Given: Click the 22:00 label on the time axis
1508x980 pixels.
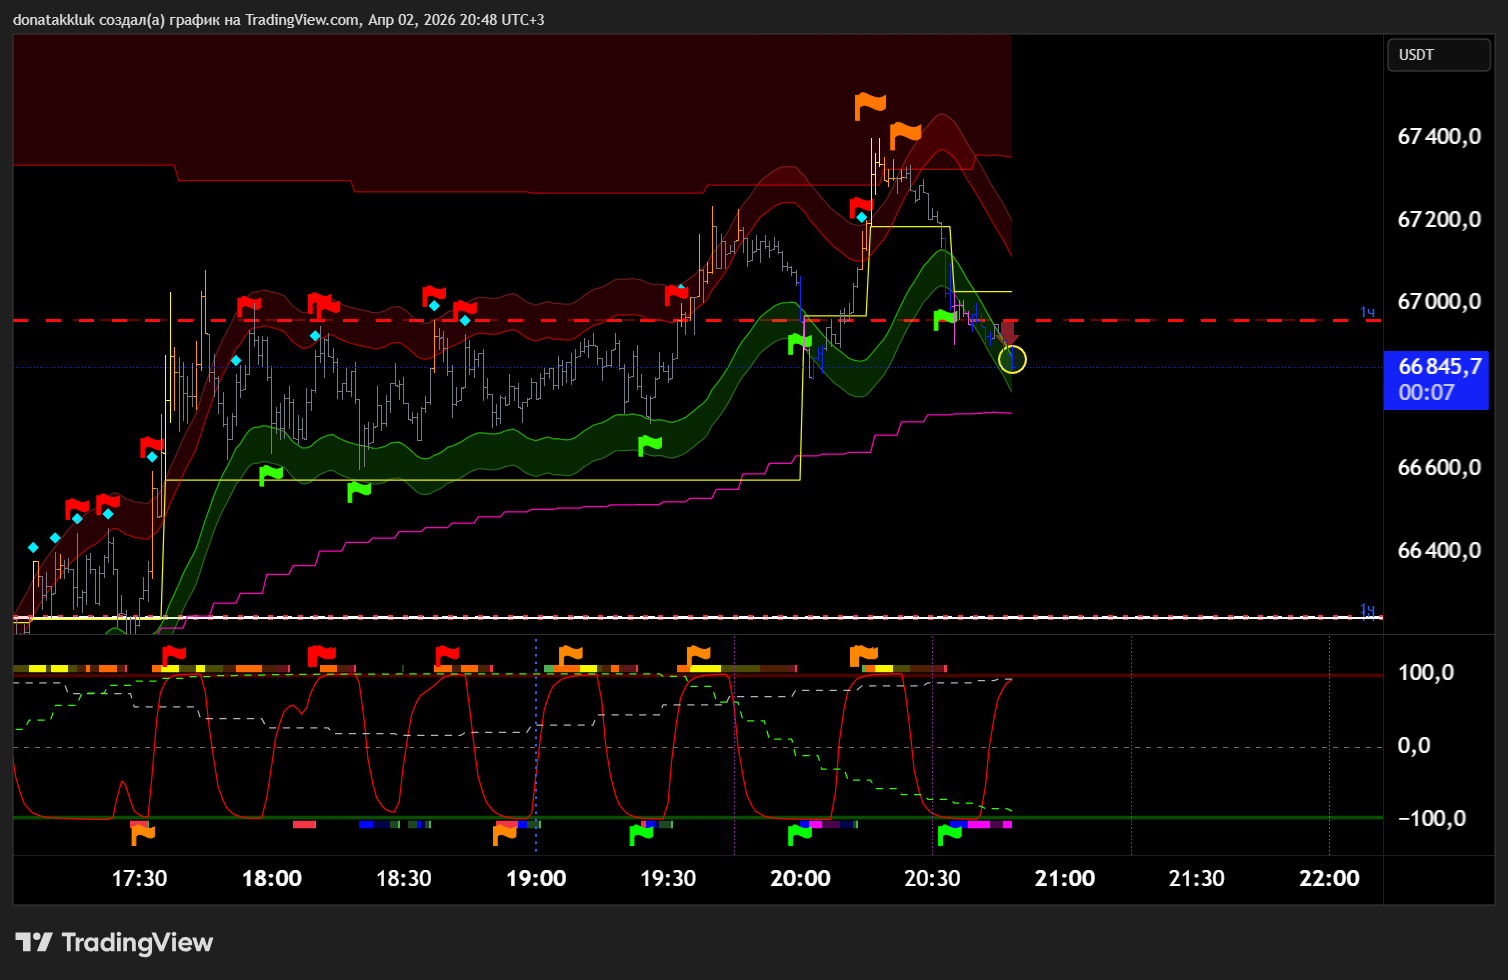Looking at the screenshot, I should click(1329, 878).
